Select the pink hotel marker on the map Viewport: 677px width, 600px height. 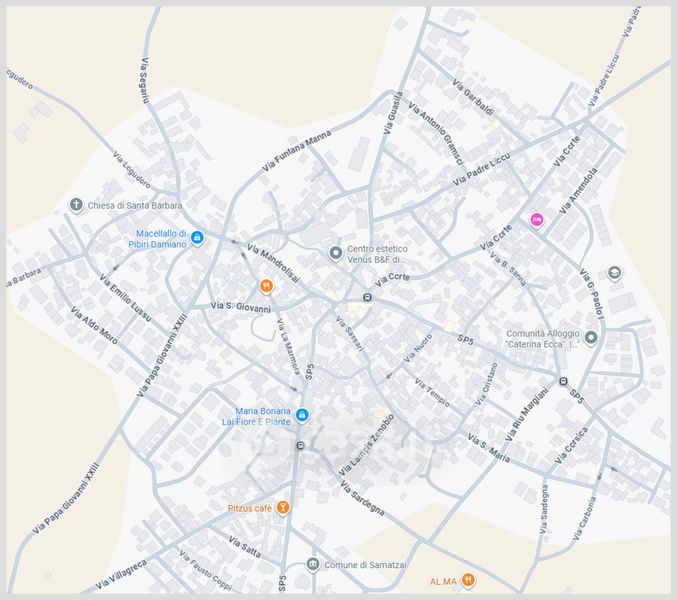536,219
